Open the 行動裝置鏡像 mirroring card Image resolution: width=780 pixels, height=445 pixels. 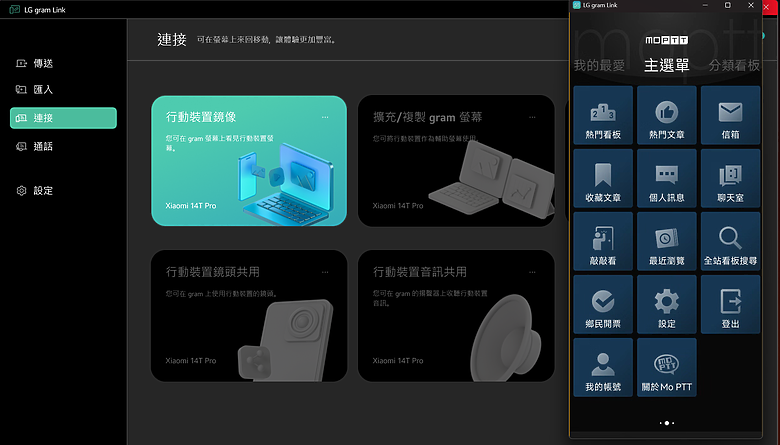[x=249, y=161]
